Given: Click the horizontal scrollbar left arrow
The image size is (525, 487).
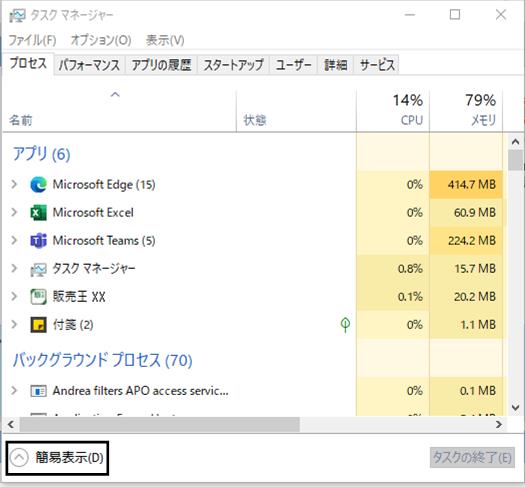Looking at the screenshot, I should coord(11,425).
